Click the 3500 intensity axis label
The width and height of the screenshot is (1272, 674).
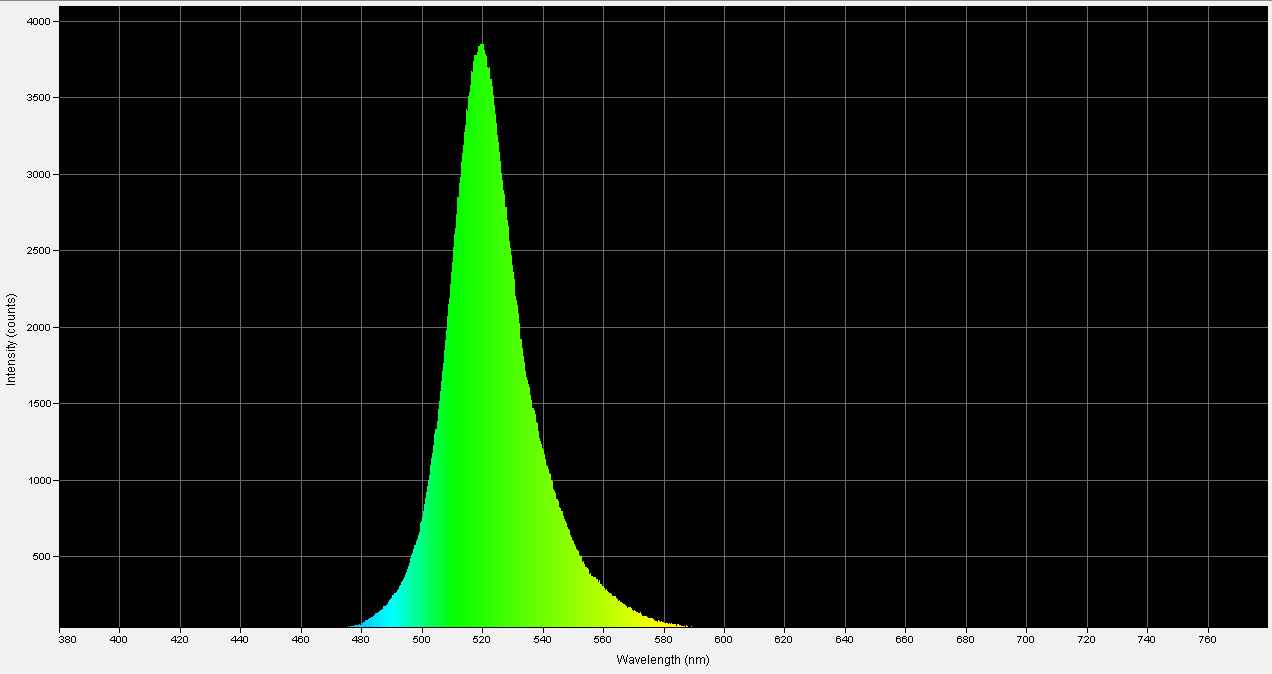tap(40, 98)
